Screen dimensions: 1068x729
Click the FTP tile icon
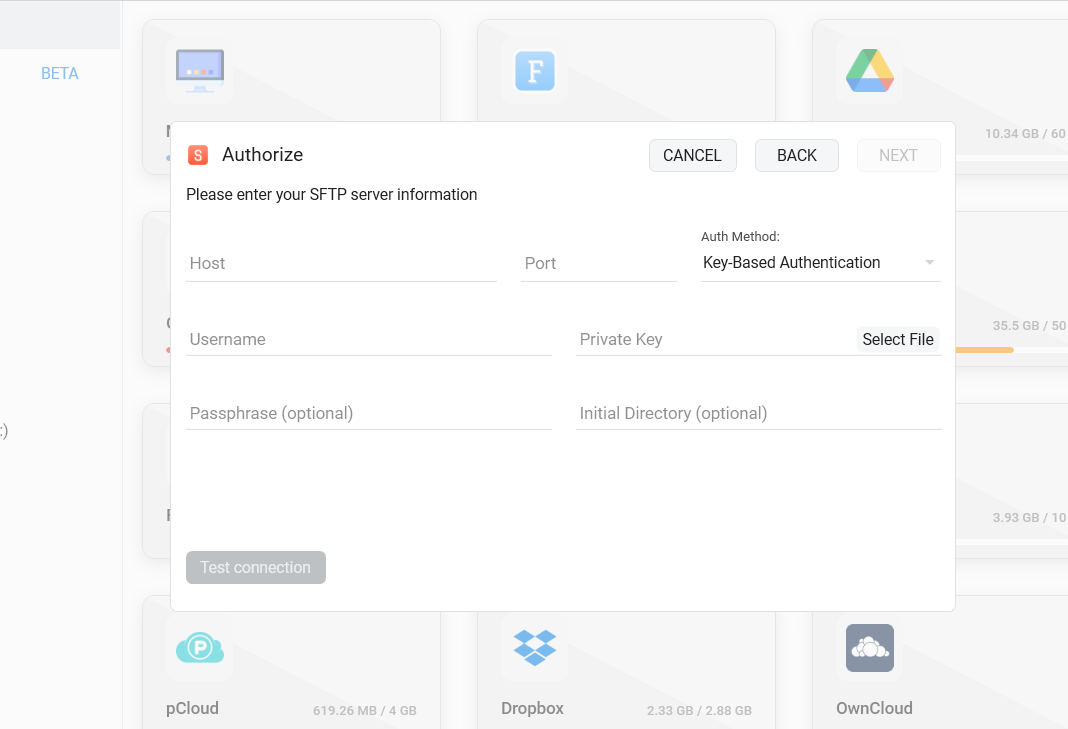(x=534, y=71)
